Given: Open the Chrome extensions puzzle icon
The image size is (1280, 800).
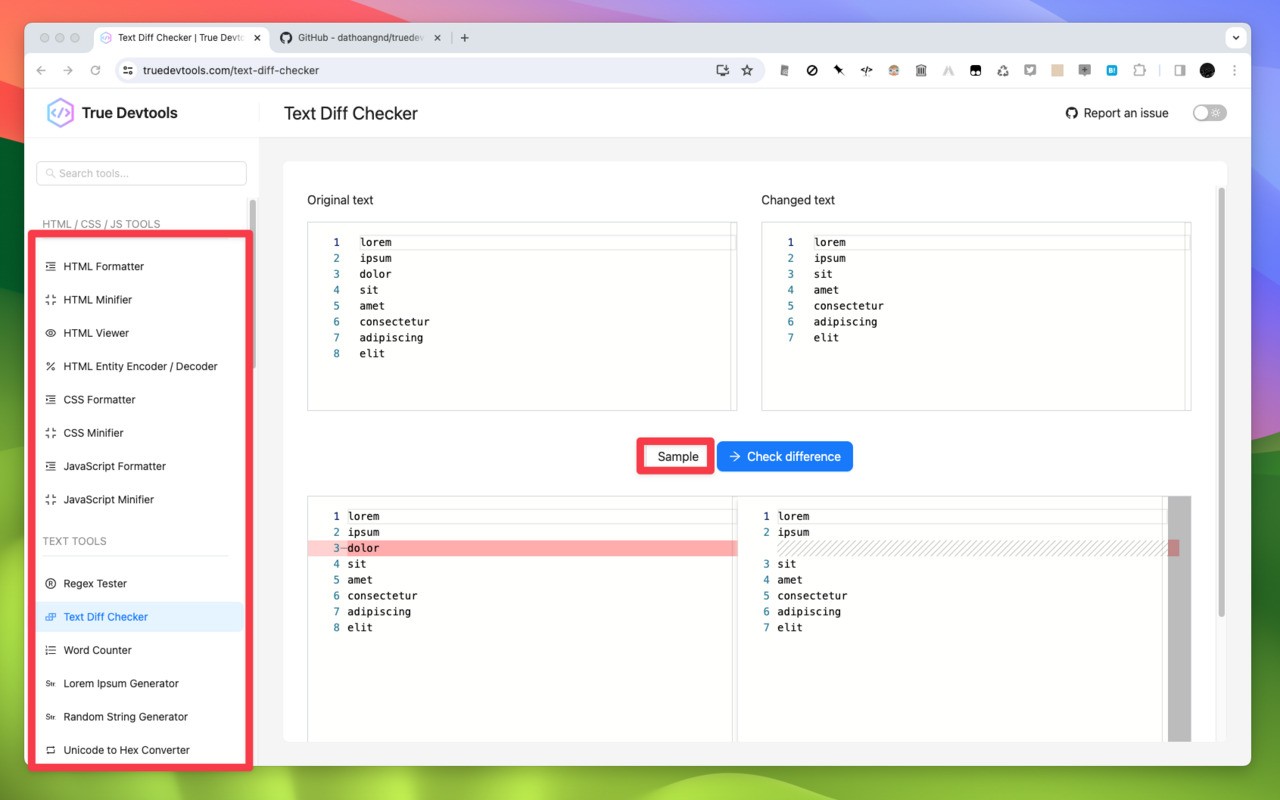Looking at the screenshot, I should [x=1139, y=70].
